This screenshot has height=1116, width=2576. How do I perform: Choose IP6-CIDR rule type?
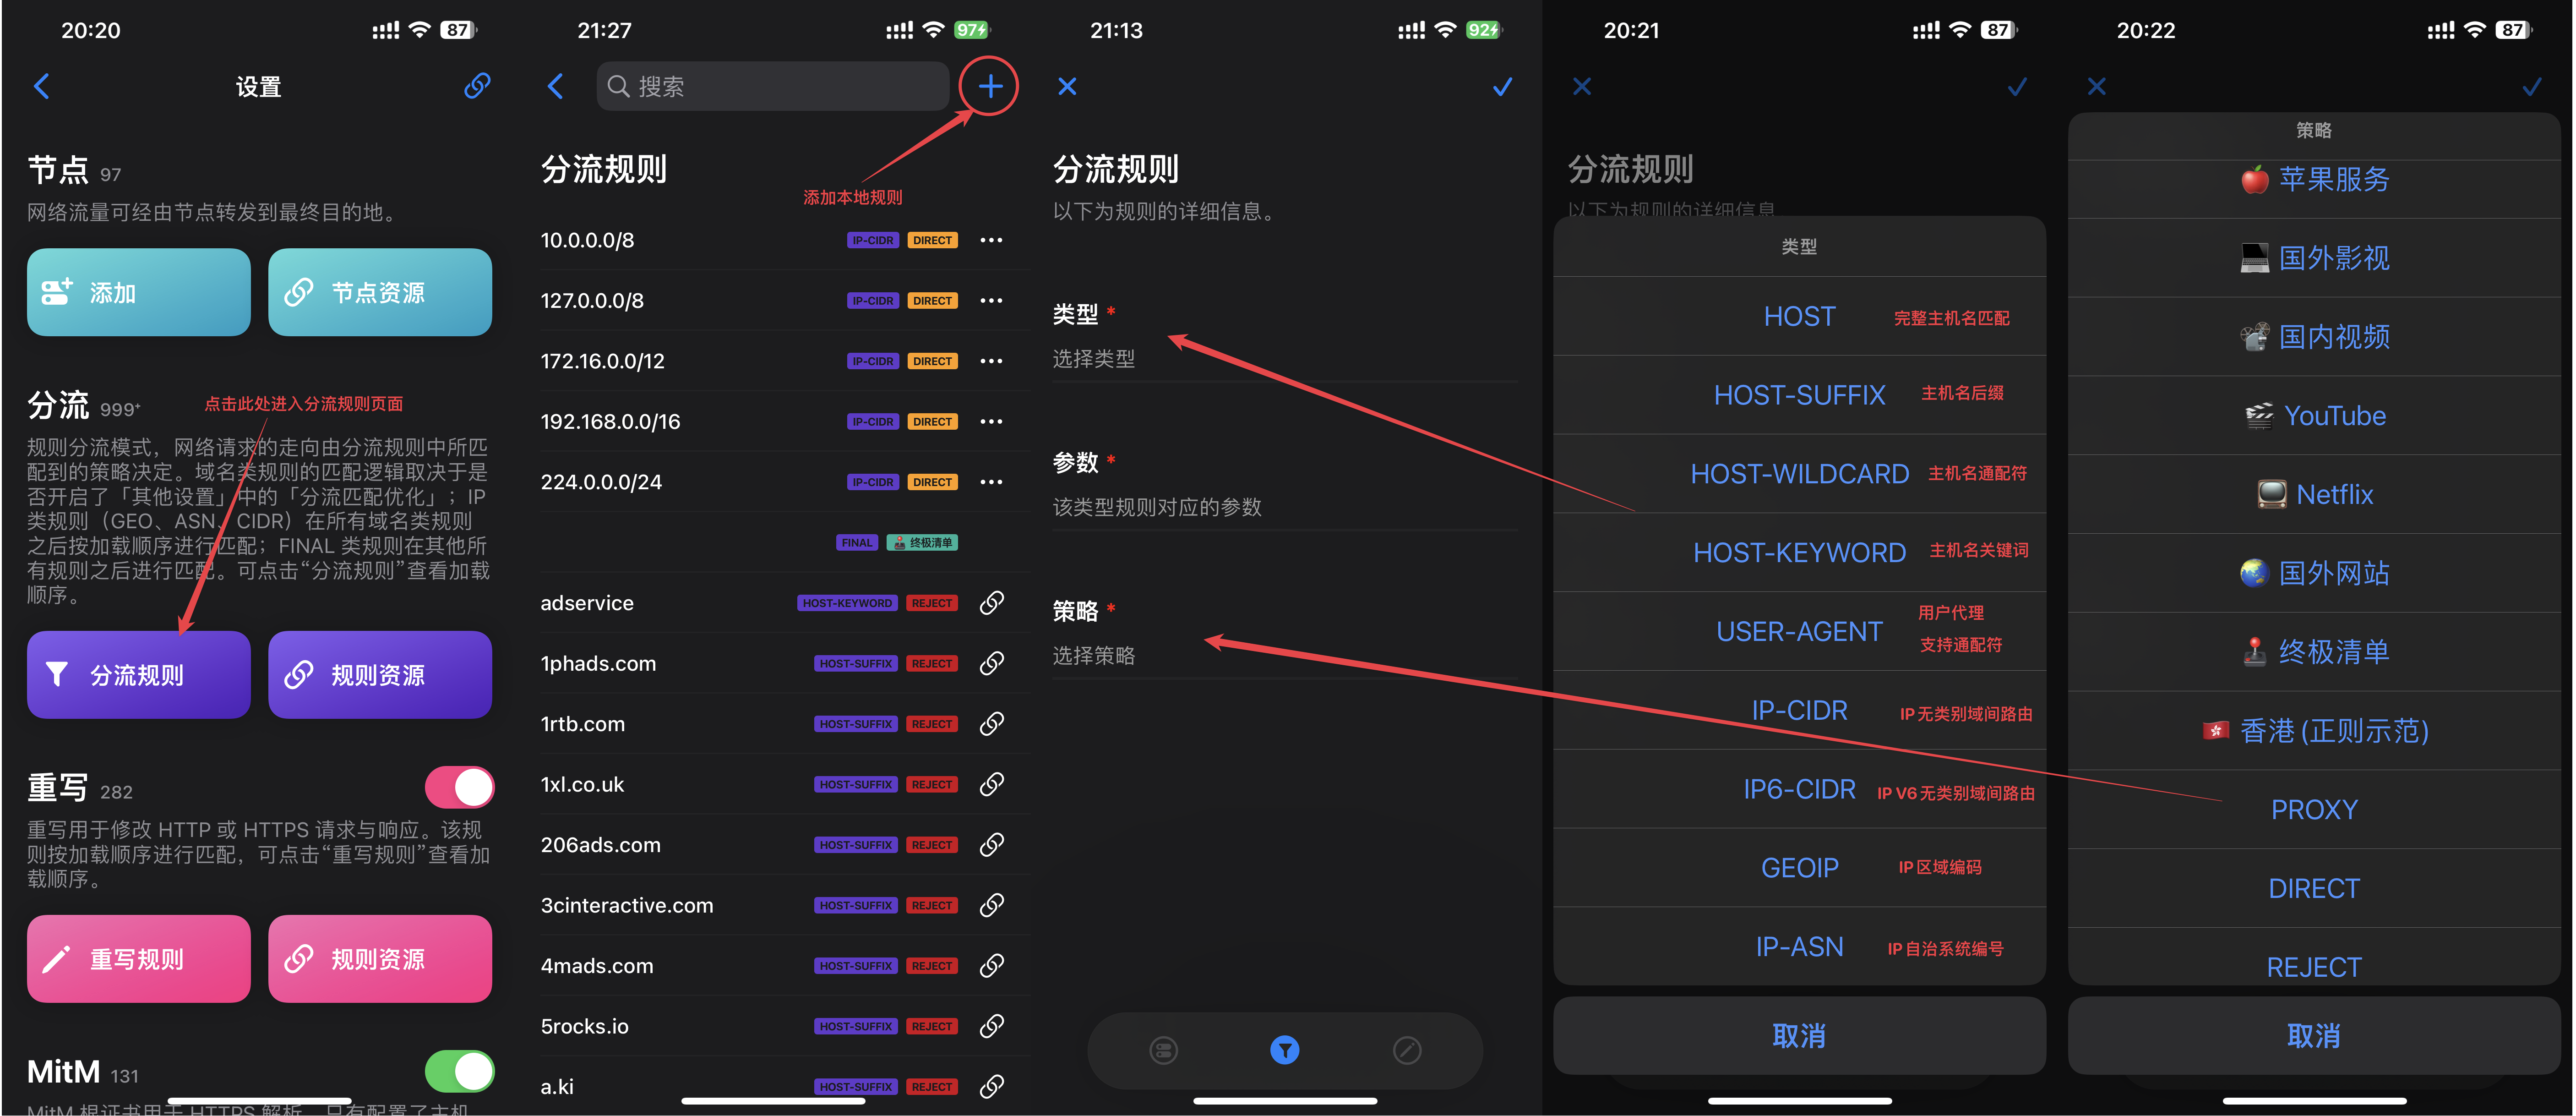click(x=1799, y=789)
